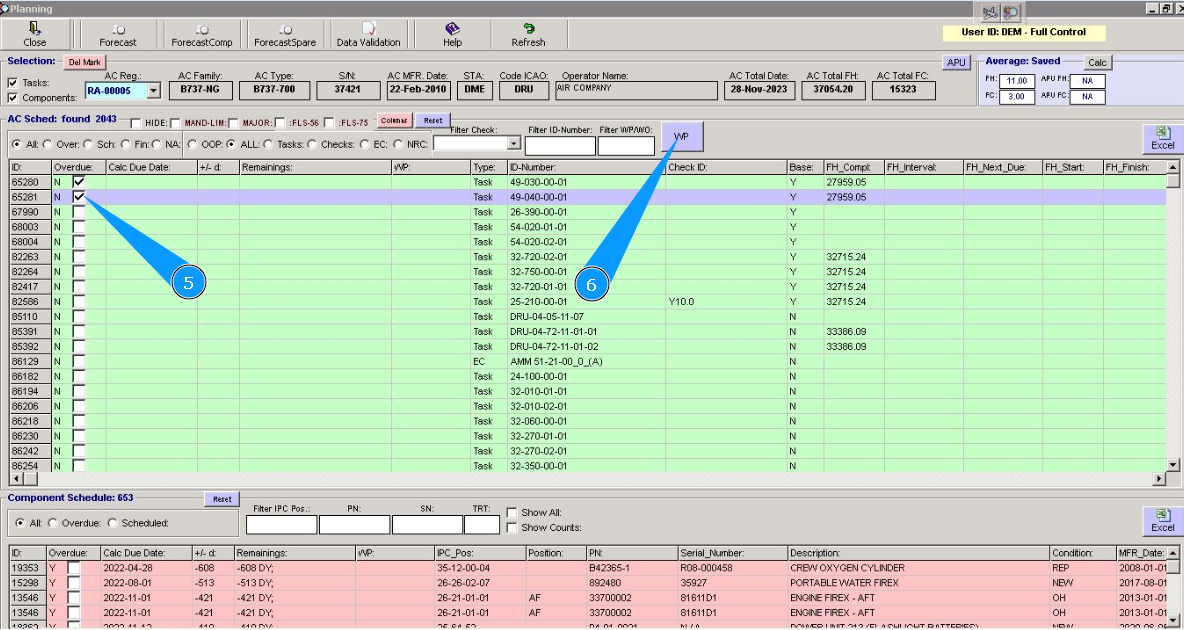The height and width of the screenshot is (630, 1184).
Task: Export component schedule using lower Excel button
Action: (1162, 520)
